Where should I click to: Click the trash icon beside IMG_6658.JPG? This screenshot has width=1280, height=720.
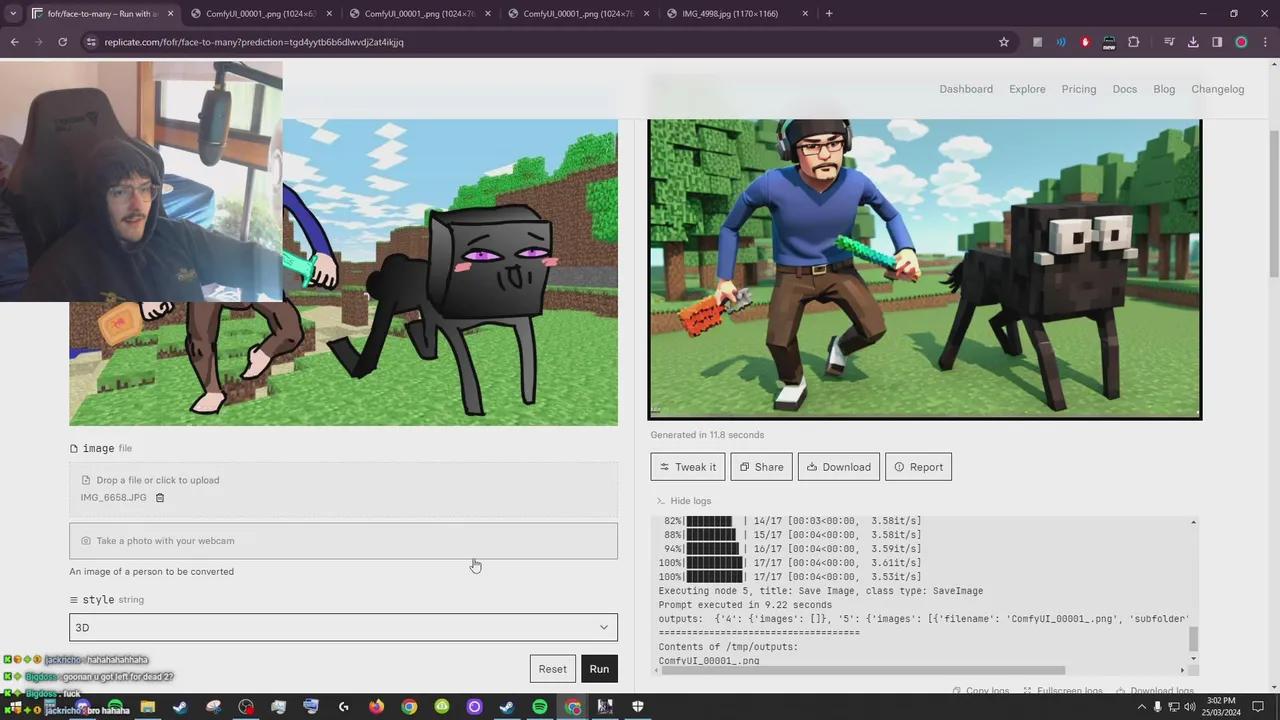coord(160,498)
